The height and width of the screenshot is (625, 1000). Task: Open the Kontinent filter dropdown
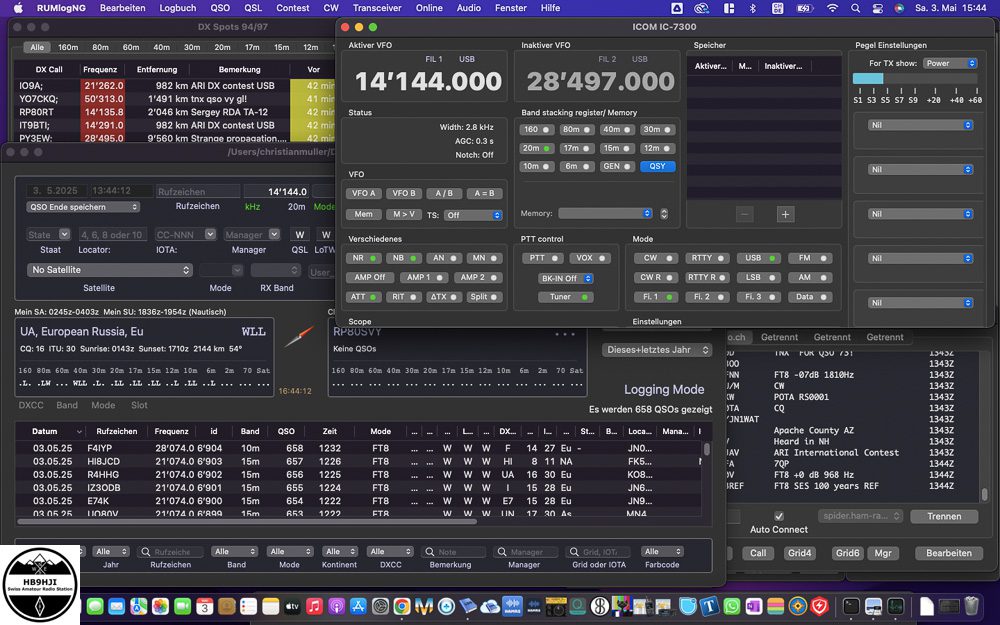[x=339, y=552]
